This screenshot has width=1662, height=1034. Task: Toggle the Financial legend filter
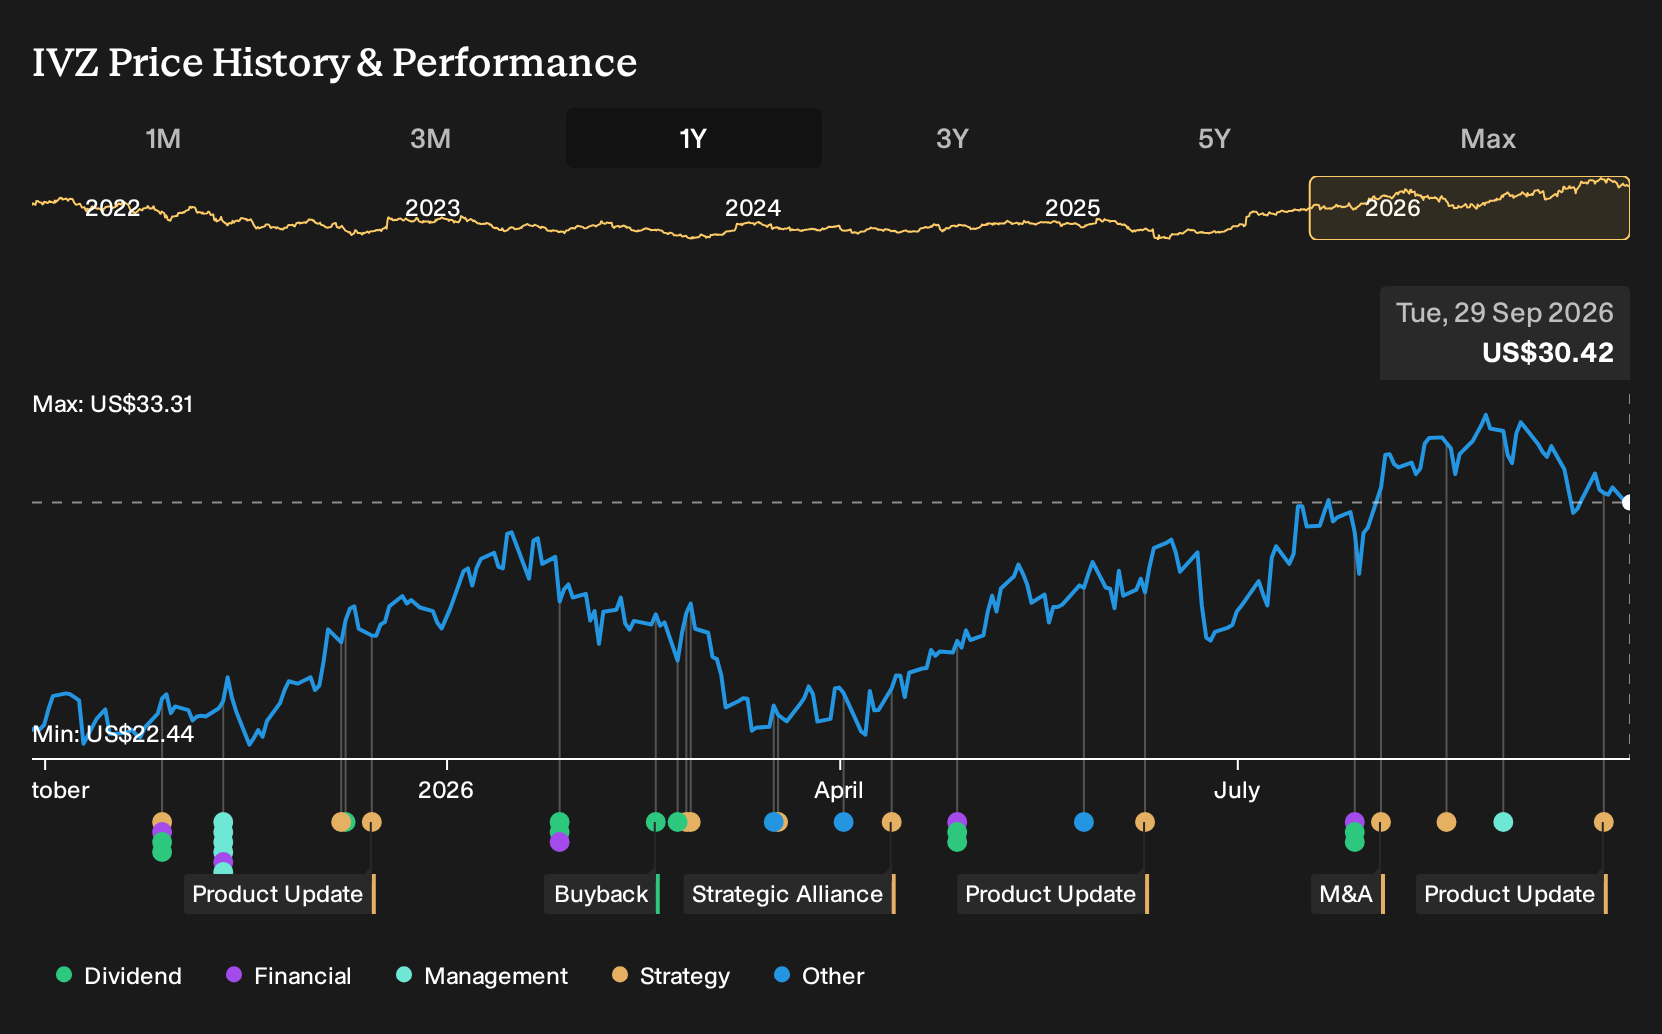(289, 976)
